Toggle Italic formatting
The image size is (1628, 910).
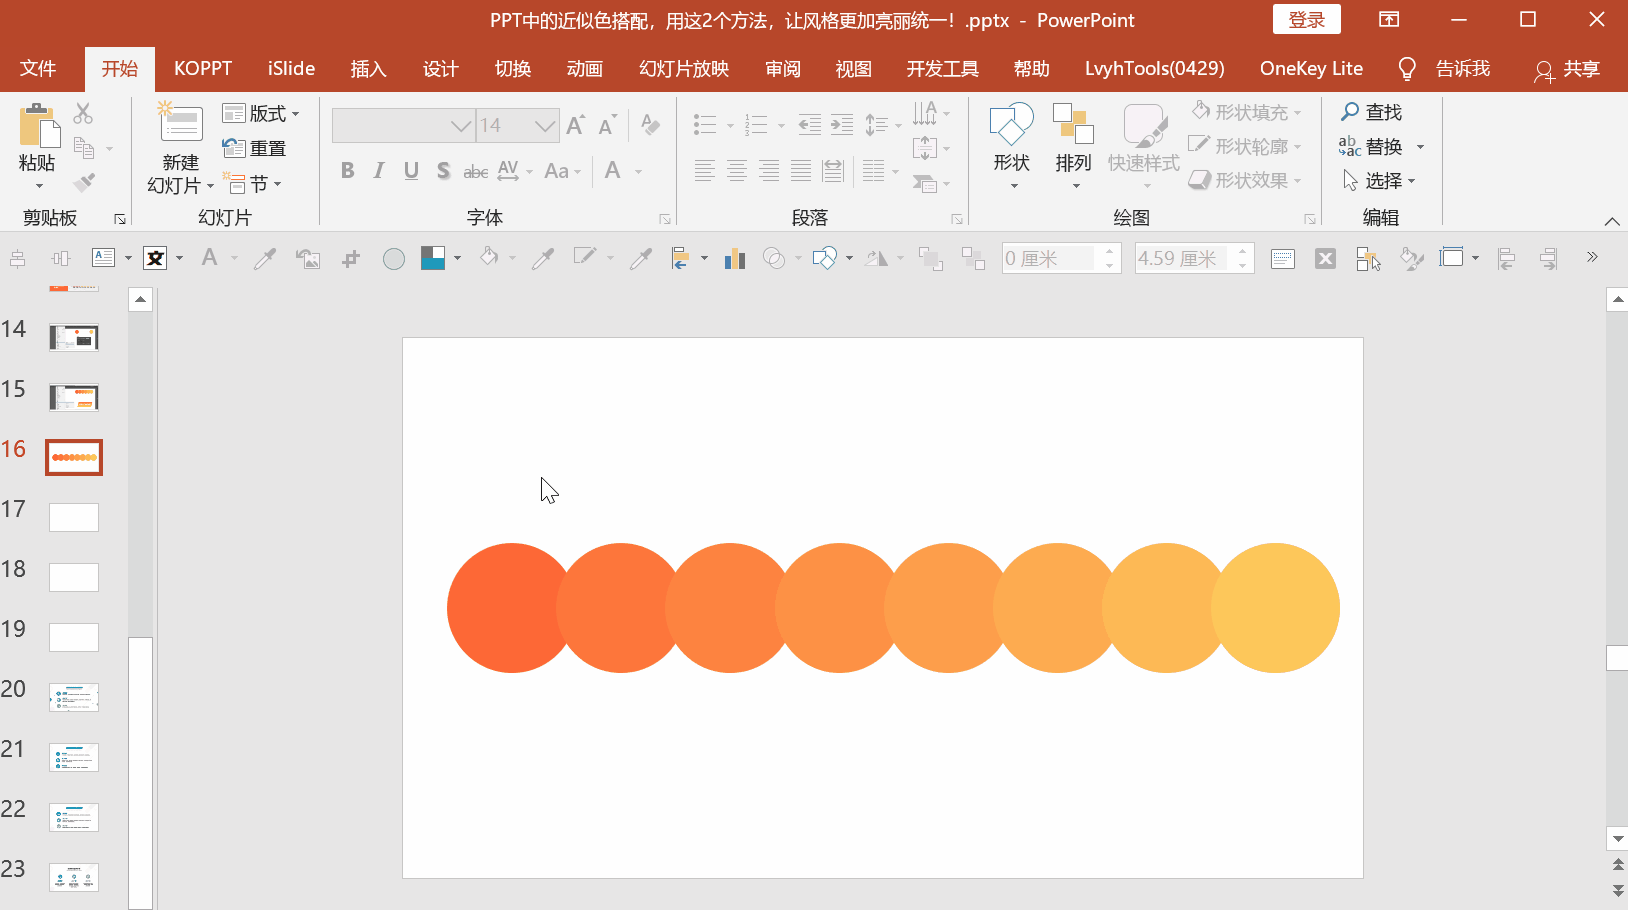coord(379,171)
